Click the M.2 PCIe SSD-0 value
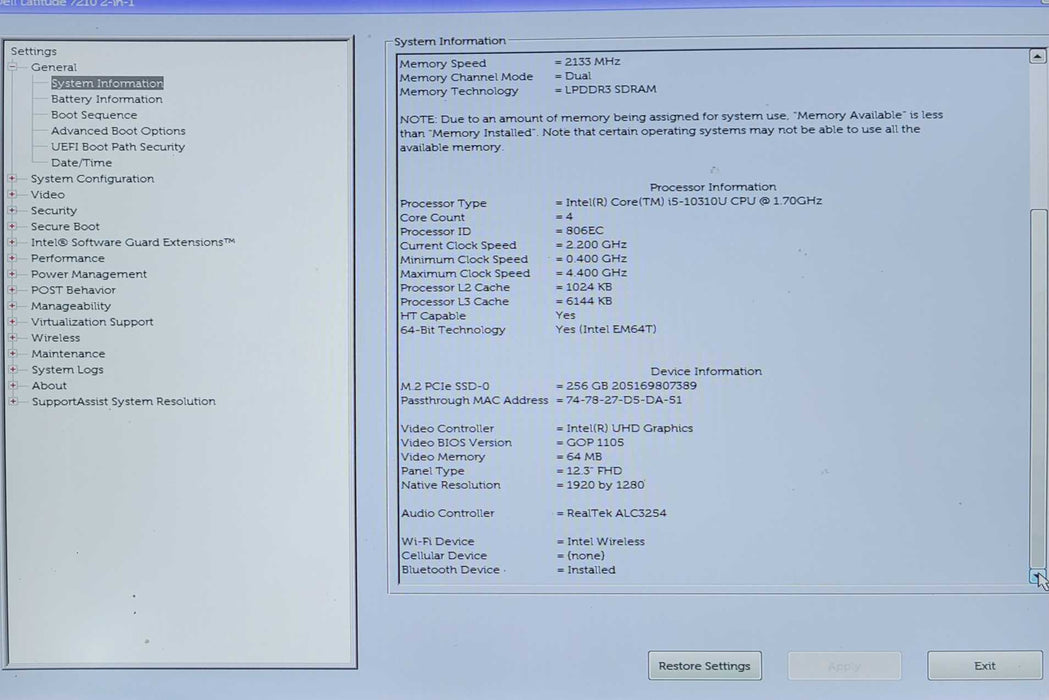 (631, 386)
